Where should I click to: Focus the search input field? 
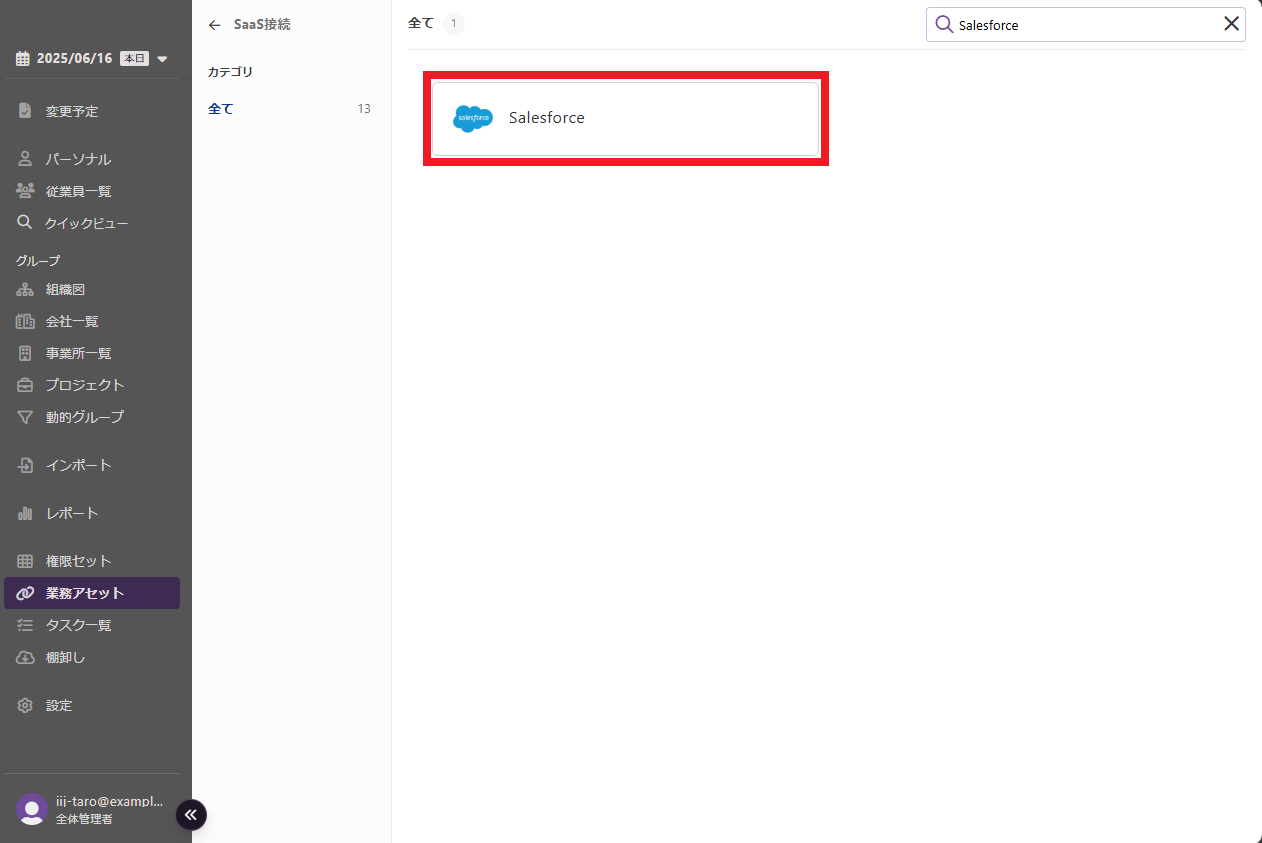click(1080, 25)
